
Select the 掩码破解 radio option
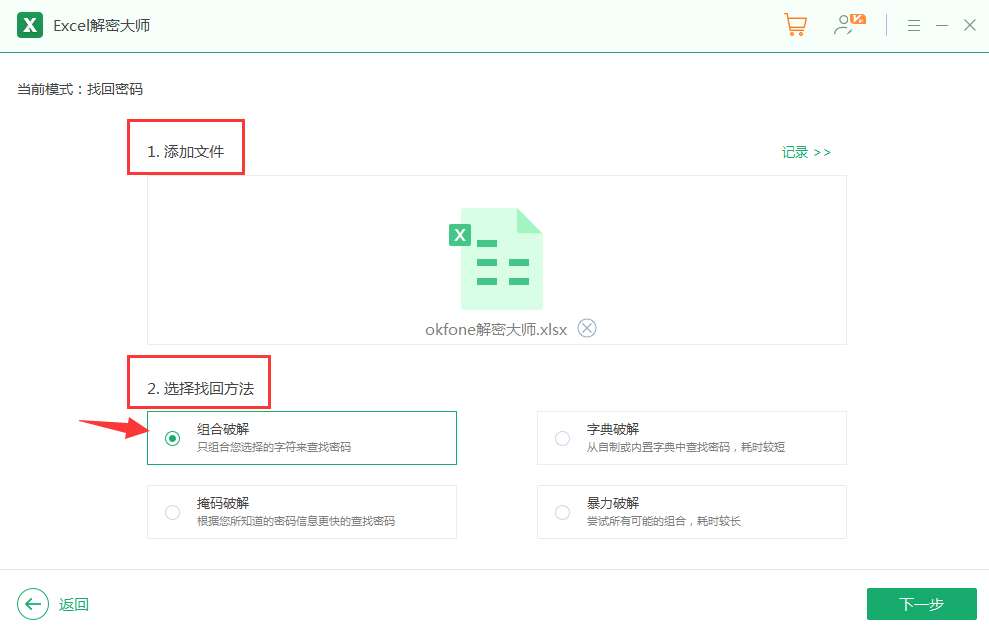point(172,512)
